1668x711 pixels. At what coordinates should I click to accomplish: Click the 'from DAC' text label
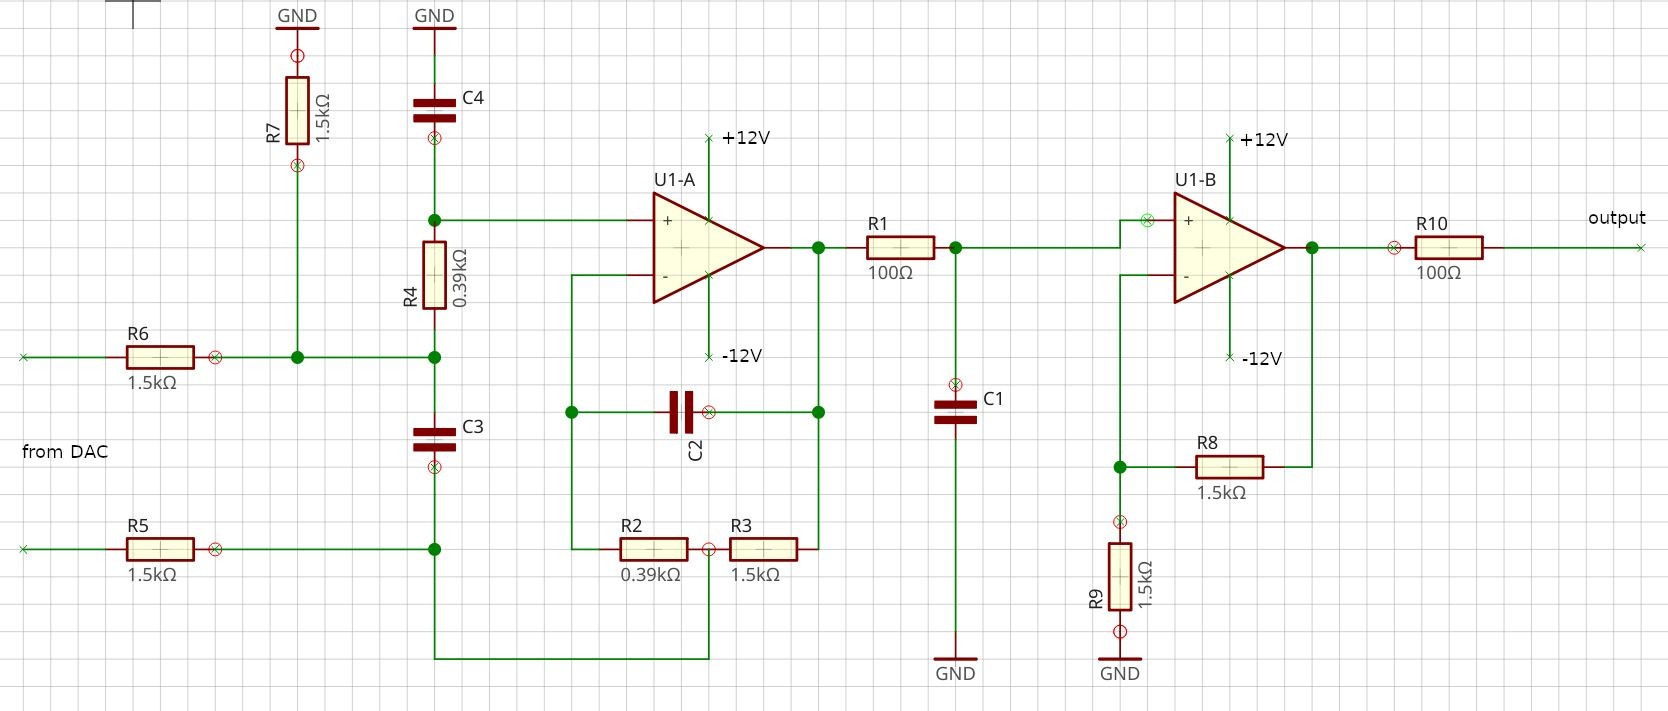coord(65,452)
